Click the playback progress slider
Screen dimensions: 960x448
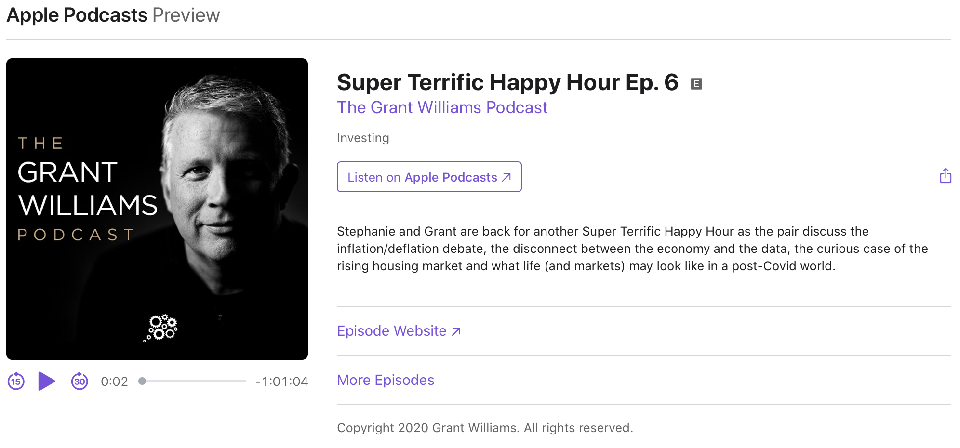[x=194, y=381]
